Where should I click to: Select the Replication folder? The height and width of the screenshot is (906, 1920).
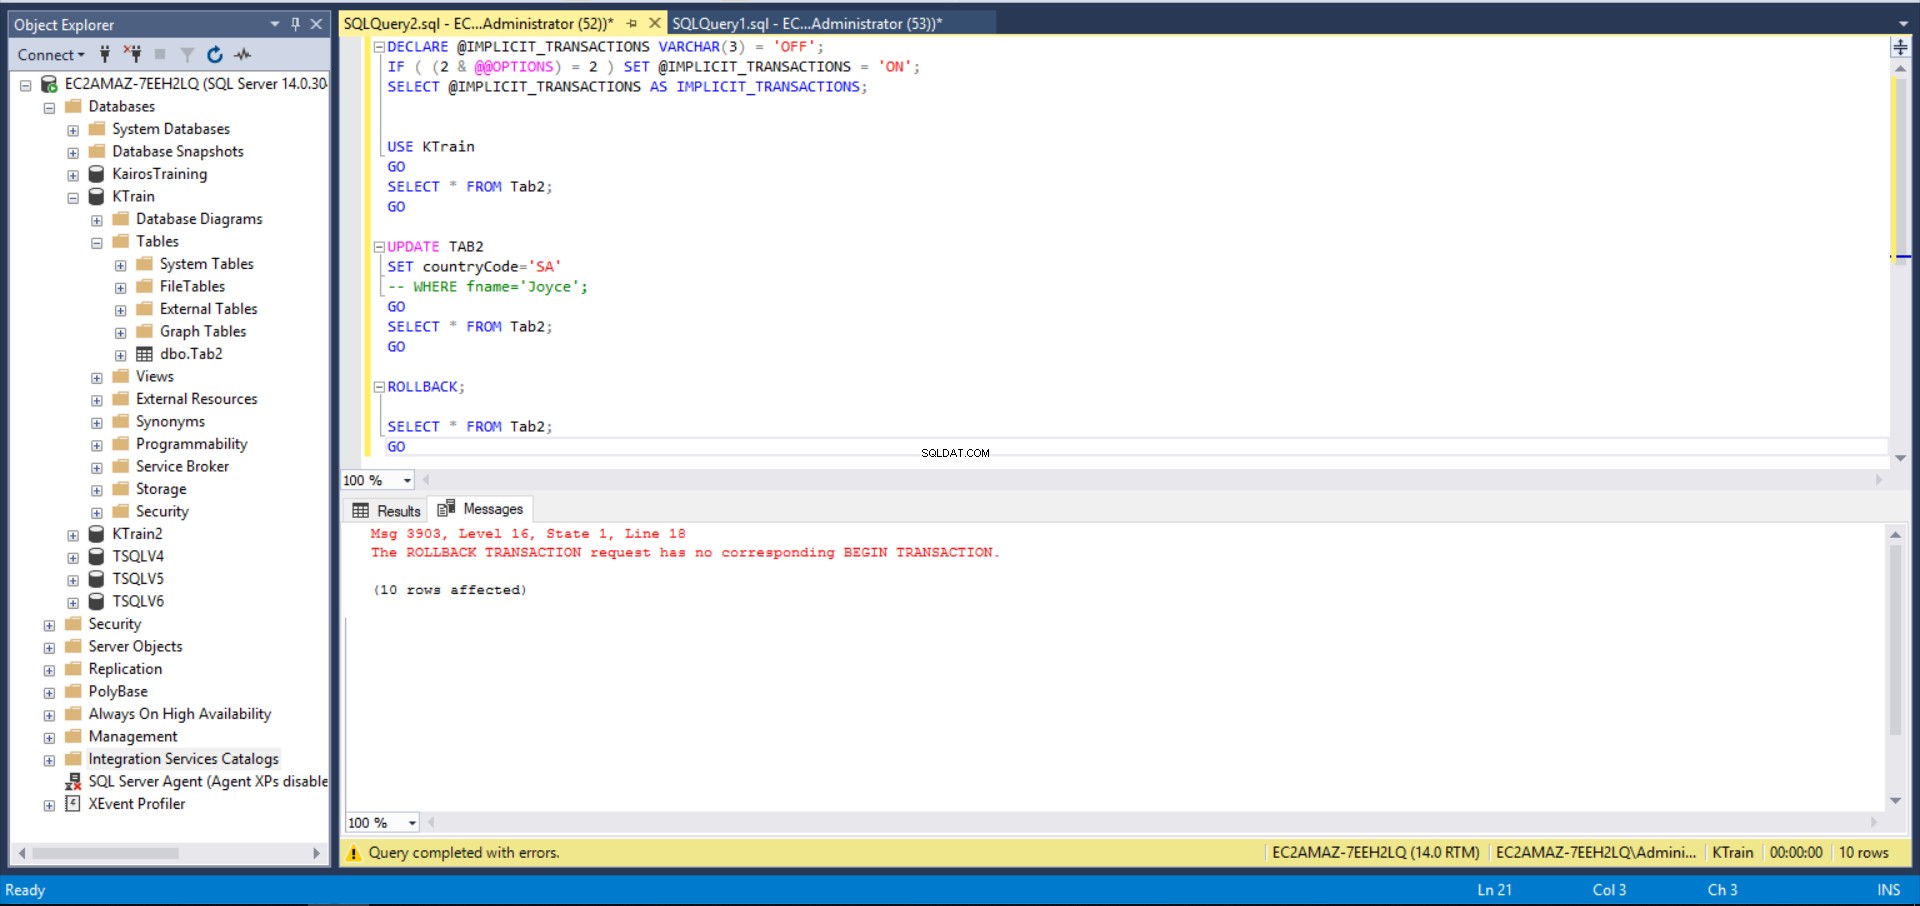pyautogui.click(x=125, y=669)
